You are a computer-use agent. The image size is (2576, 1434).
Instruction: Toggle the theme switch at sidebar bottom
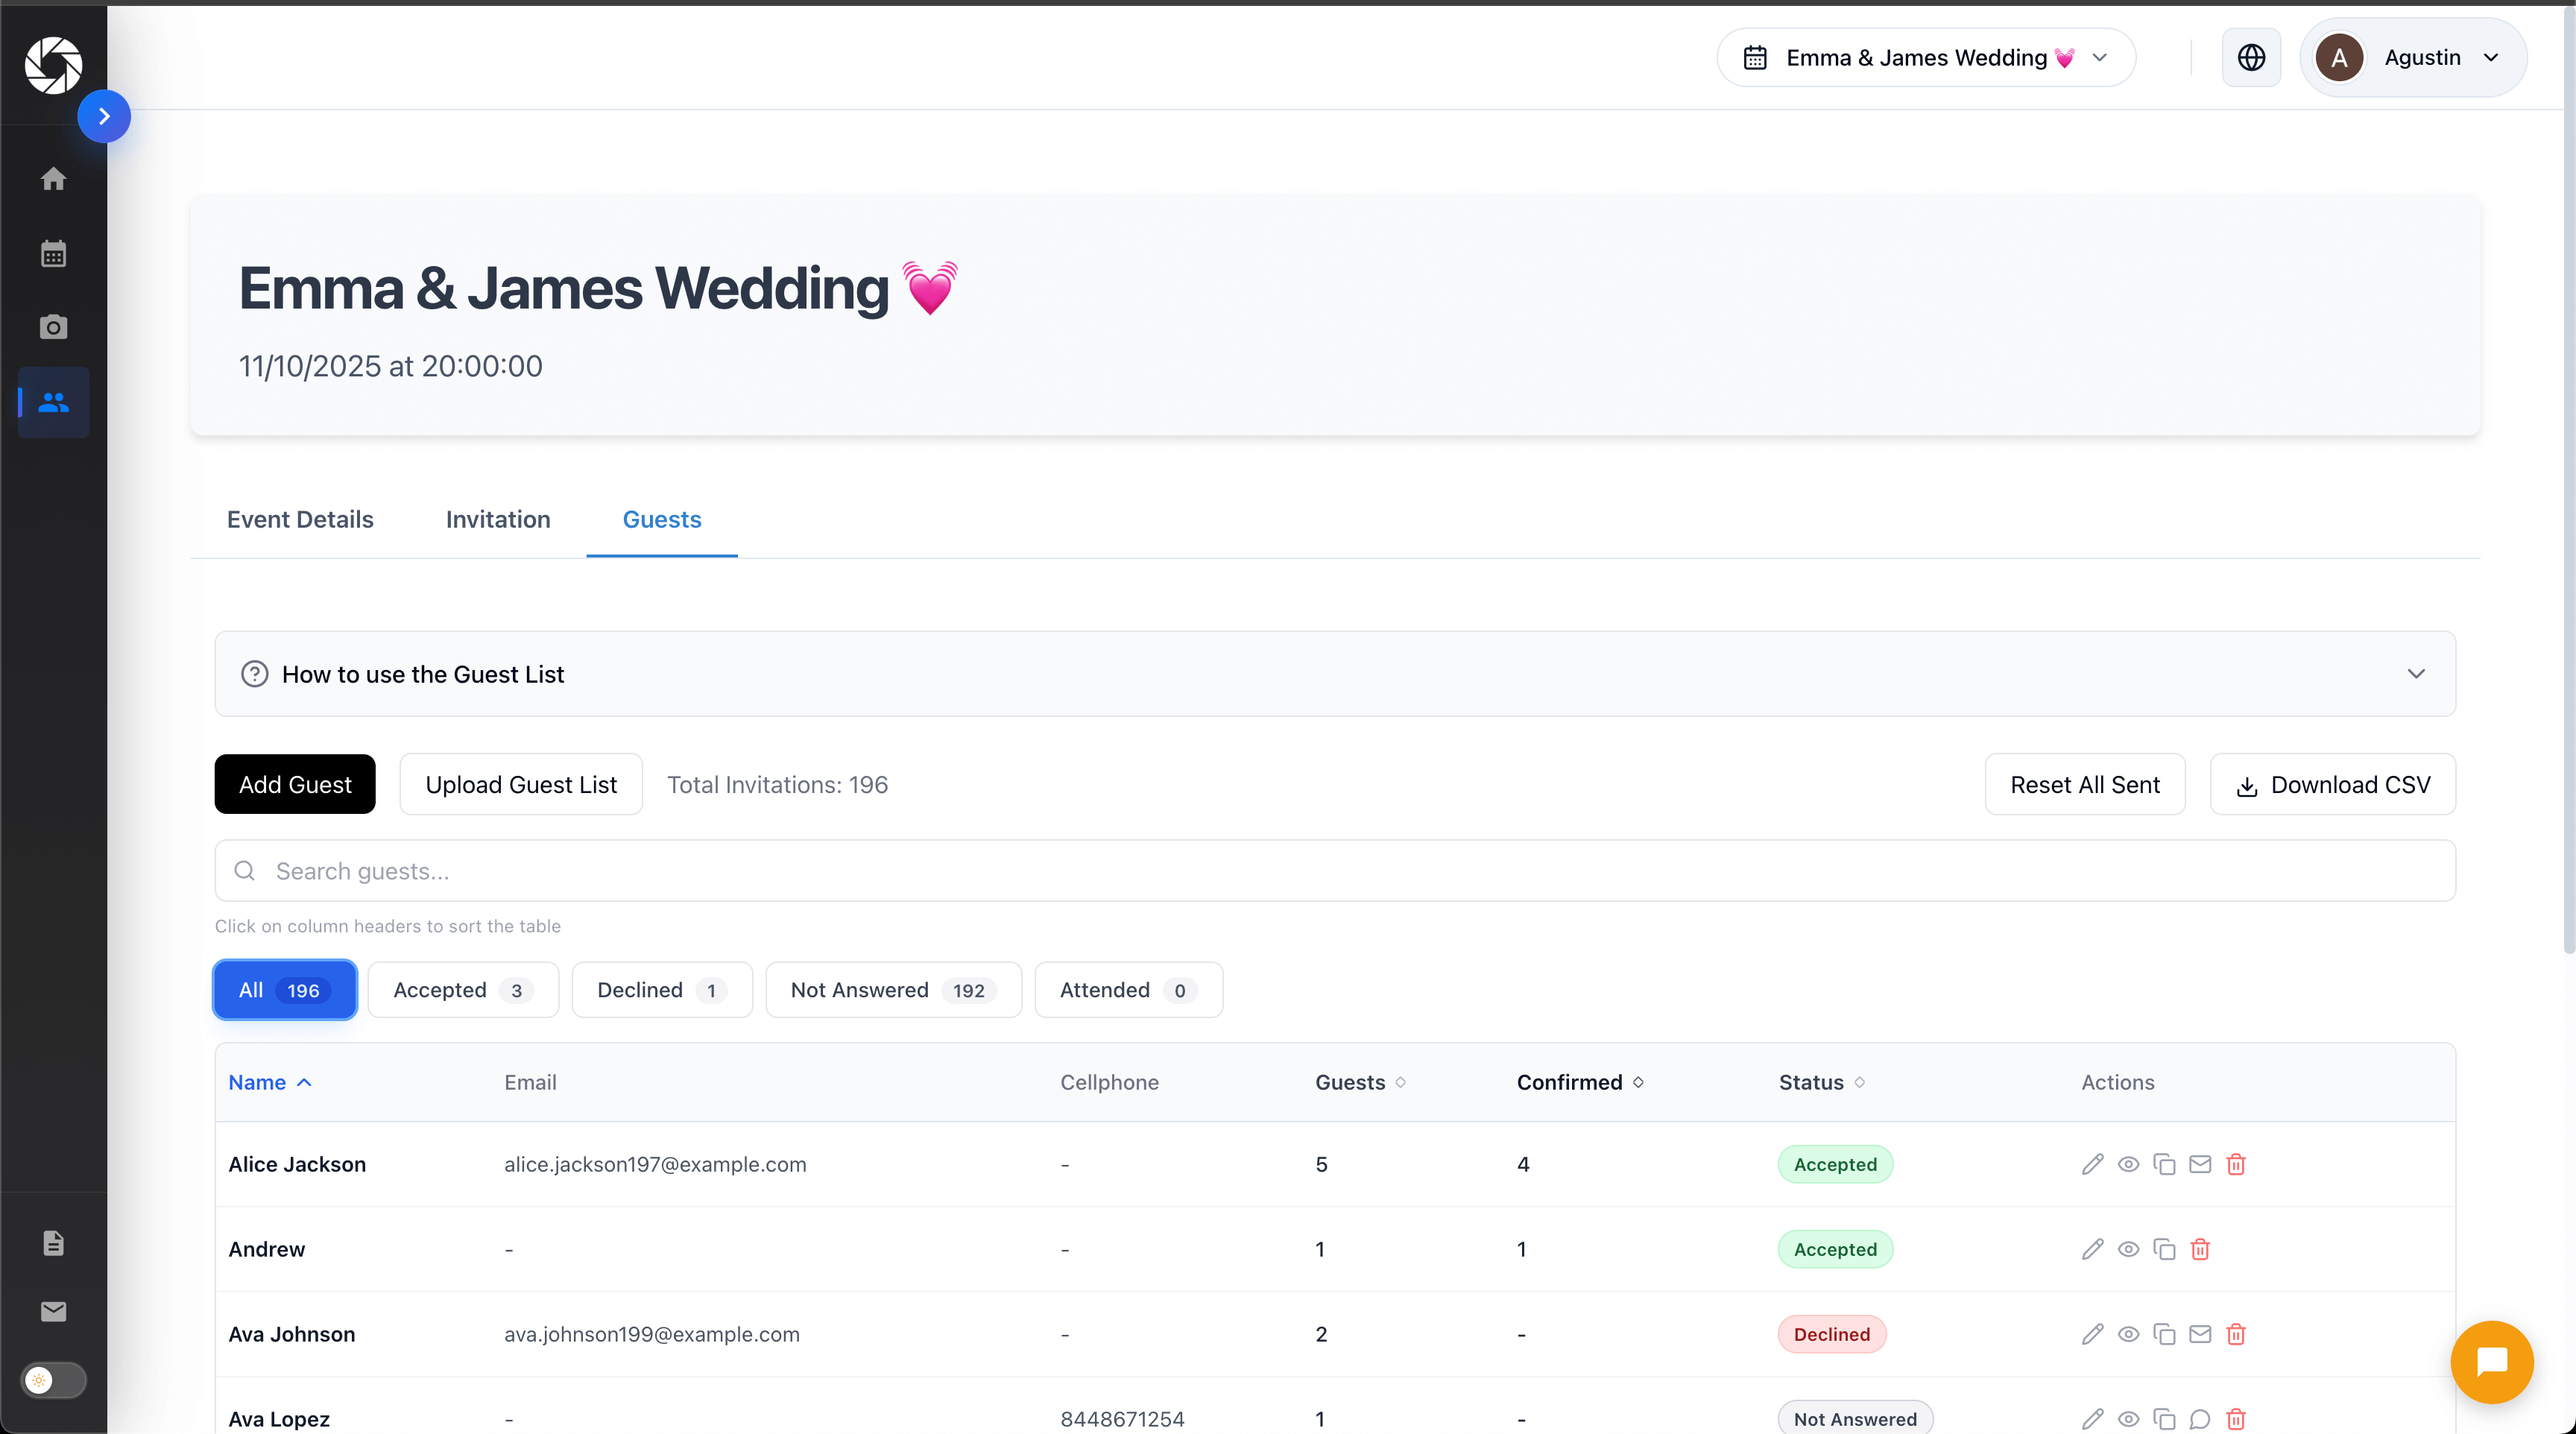[52, 1380]
